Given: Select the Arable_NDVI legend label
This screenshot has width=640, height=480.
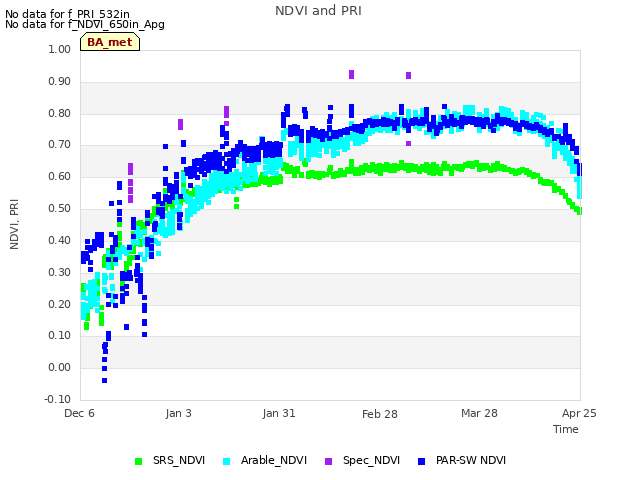Looking at the screenshot, I should click(273, 460).
